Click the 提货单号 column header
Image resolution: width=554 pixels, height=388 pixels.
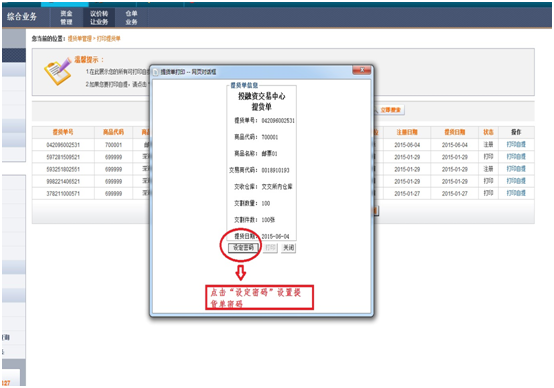point(63,132)
